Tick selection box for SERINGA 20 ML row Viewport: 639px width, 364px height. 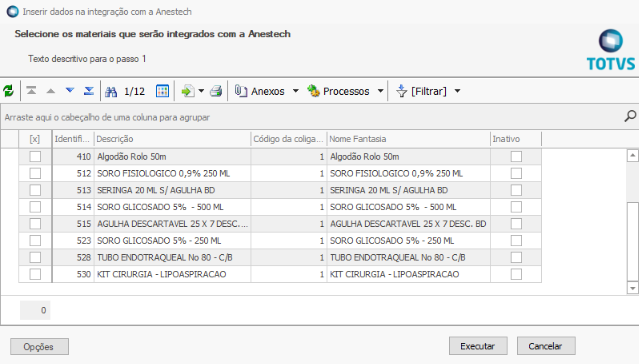pos(35,190)
